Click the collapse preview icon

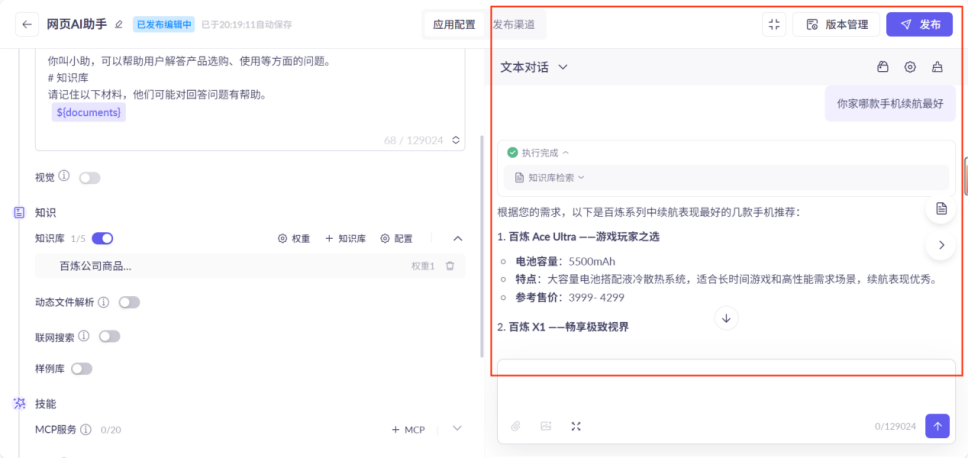(x=774, y=25)
